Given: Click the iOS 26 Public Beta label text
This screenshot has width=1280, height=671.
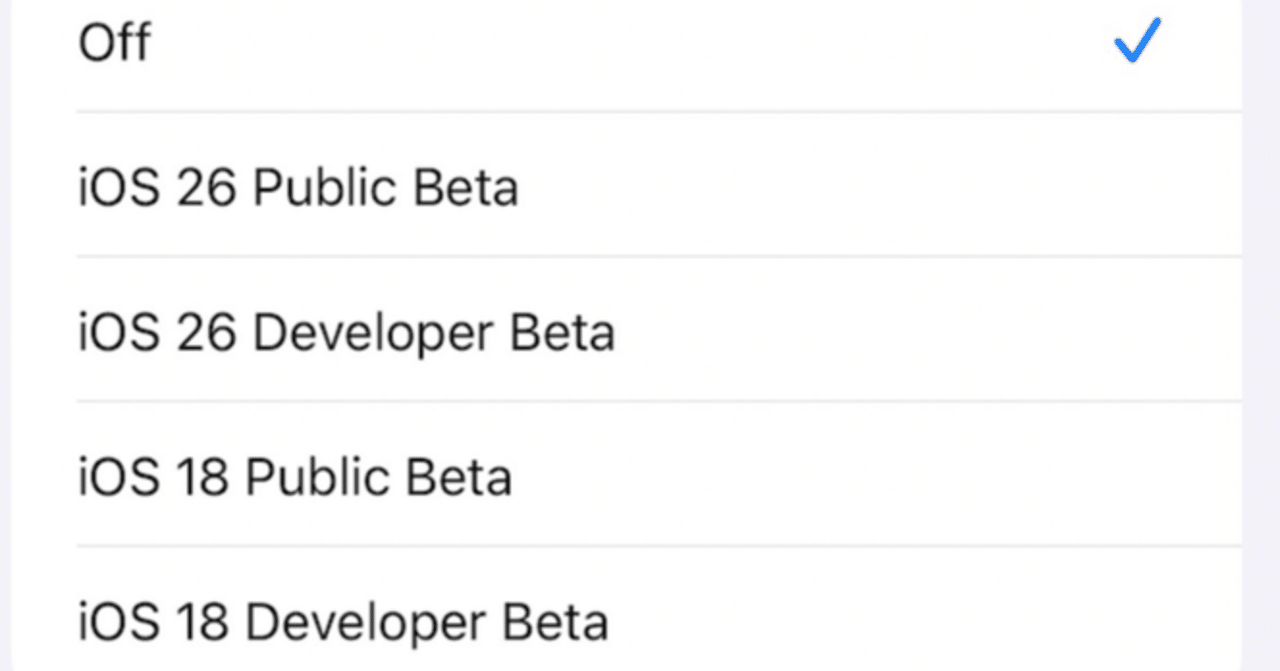Looking at the screenshot, I should coord(297,186).
